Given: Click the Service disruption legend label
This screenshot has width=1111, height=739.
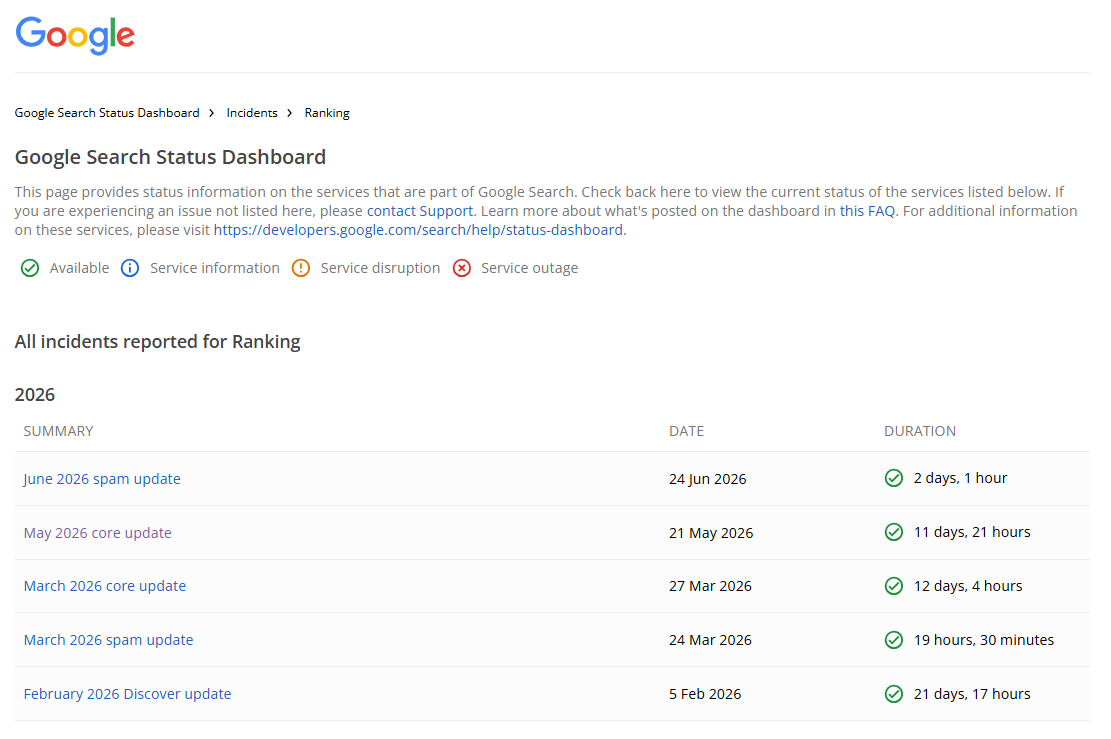Looking at the screenshot, I should pyautogui.click(x=380, y=268).
